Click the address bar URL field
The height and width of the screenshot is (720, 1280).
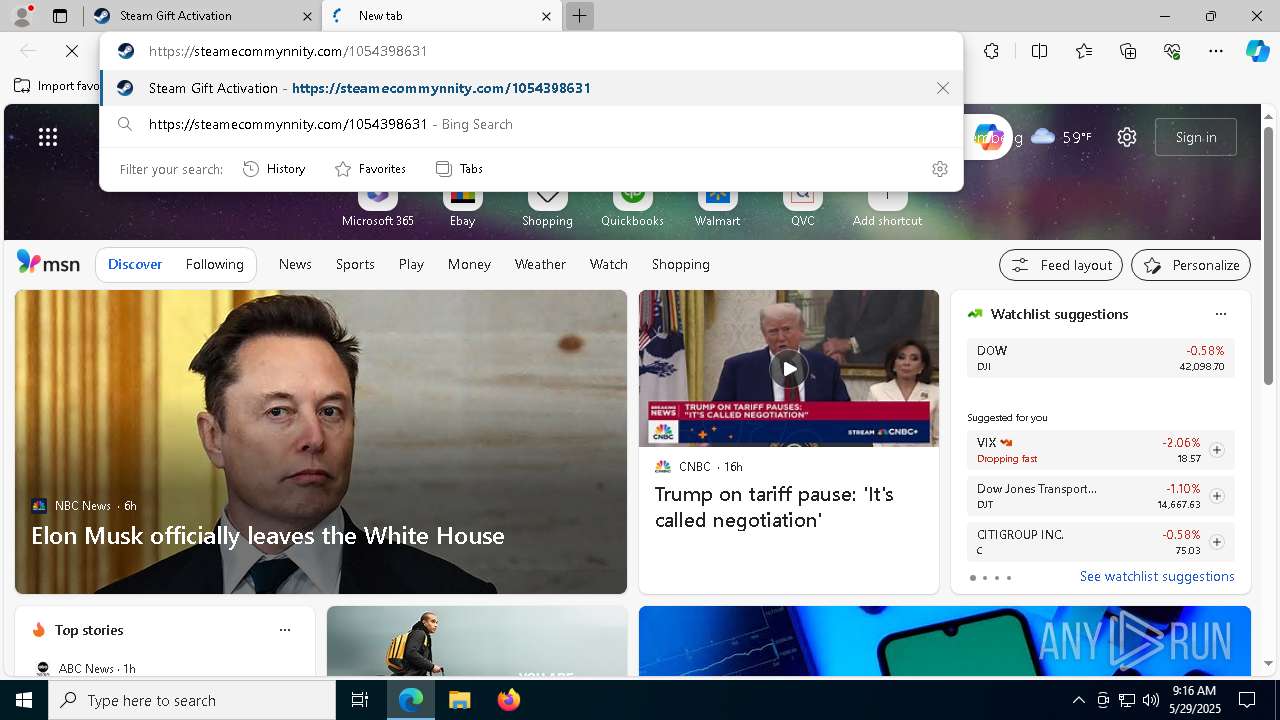(x=531, y=51)
